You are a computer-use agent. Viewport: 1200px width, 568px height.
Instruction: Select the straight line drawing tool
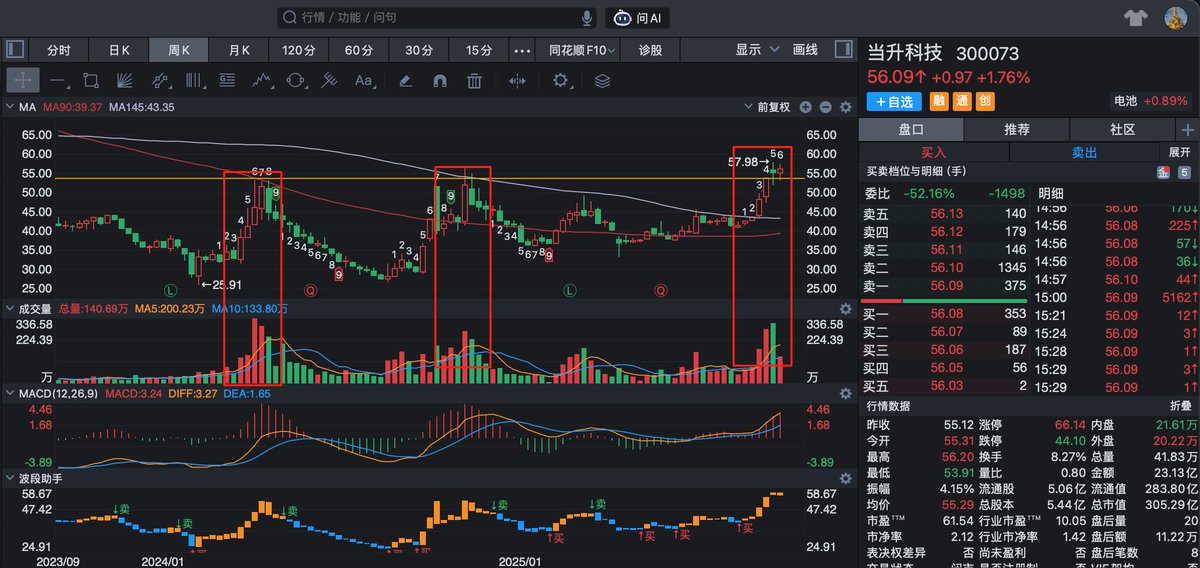click(x=57, y=80)
